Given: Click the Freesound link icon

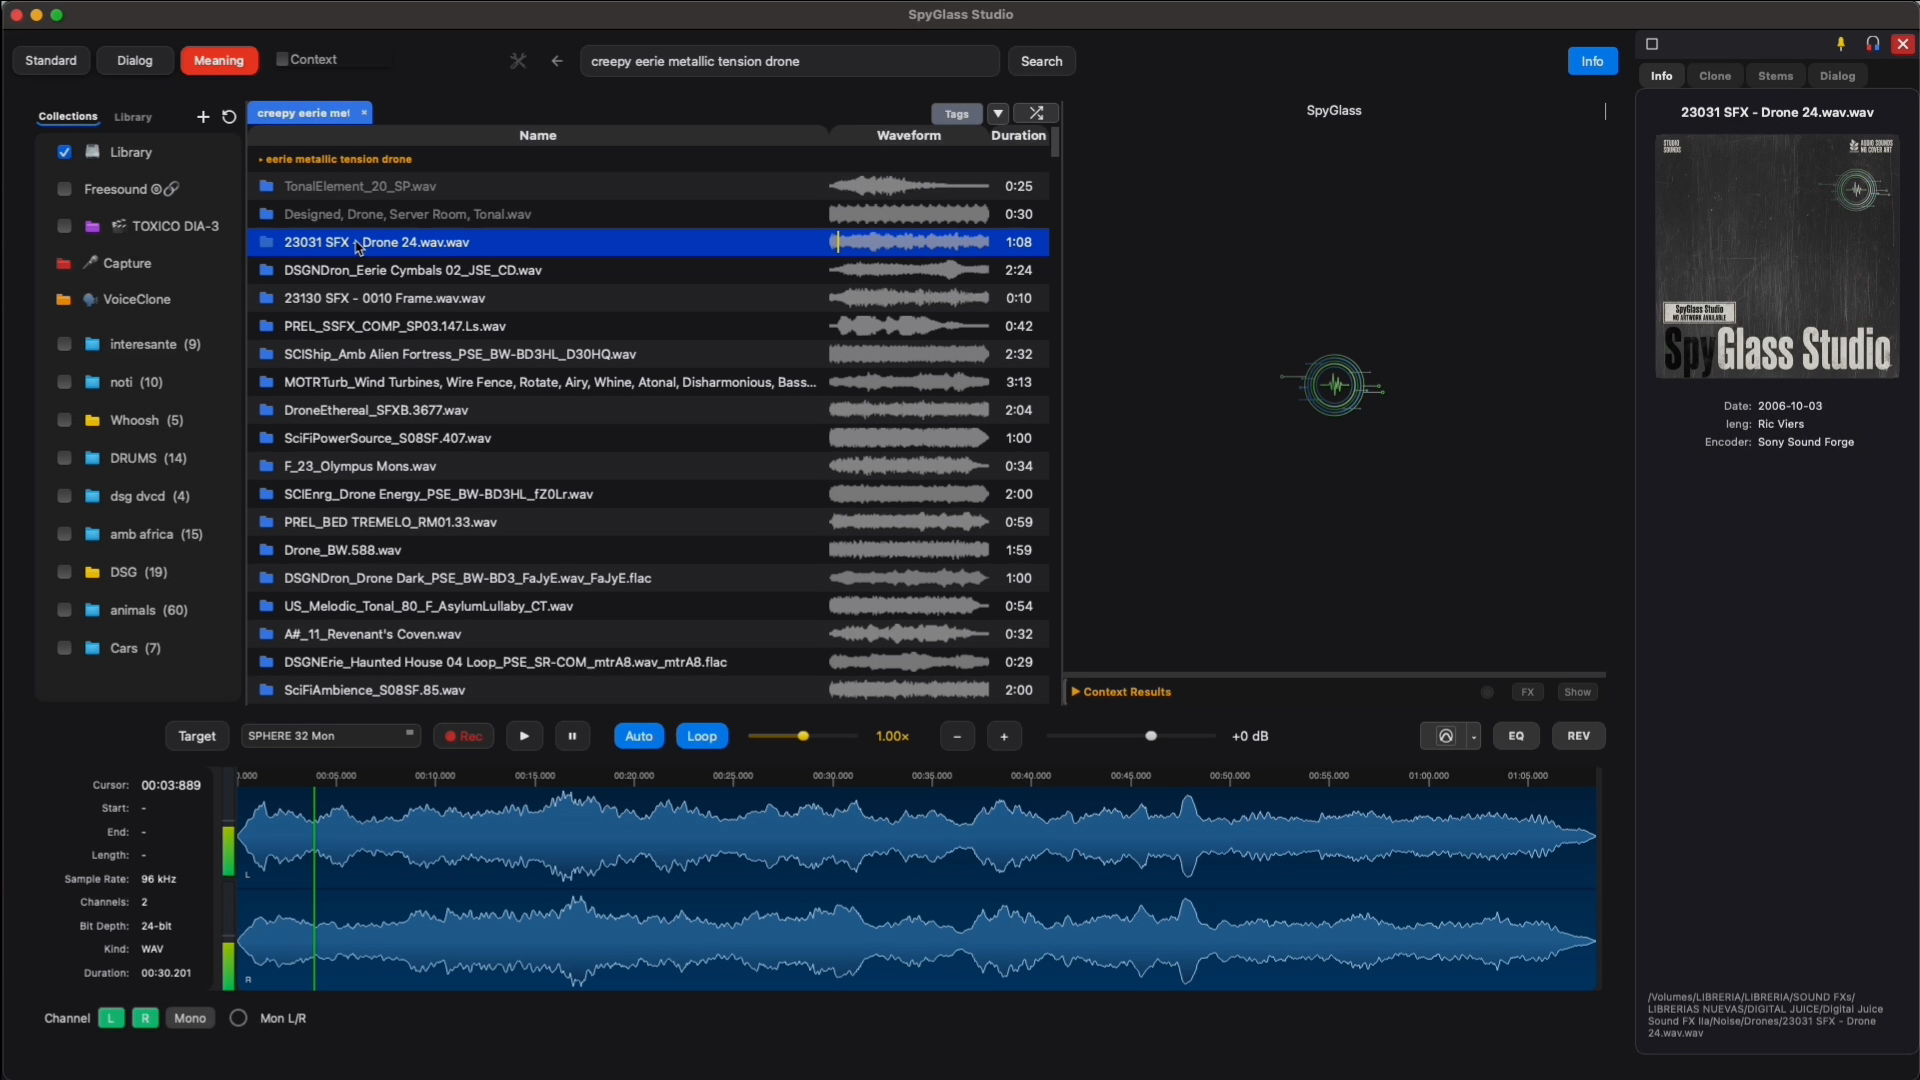Looking at the screenshot, I should [x=172, y=189].
